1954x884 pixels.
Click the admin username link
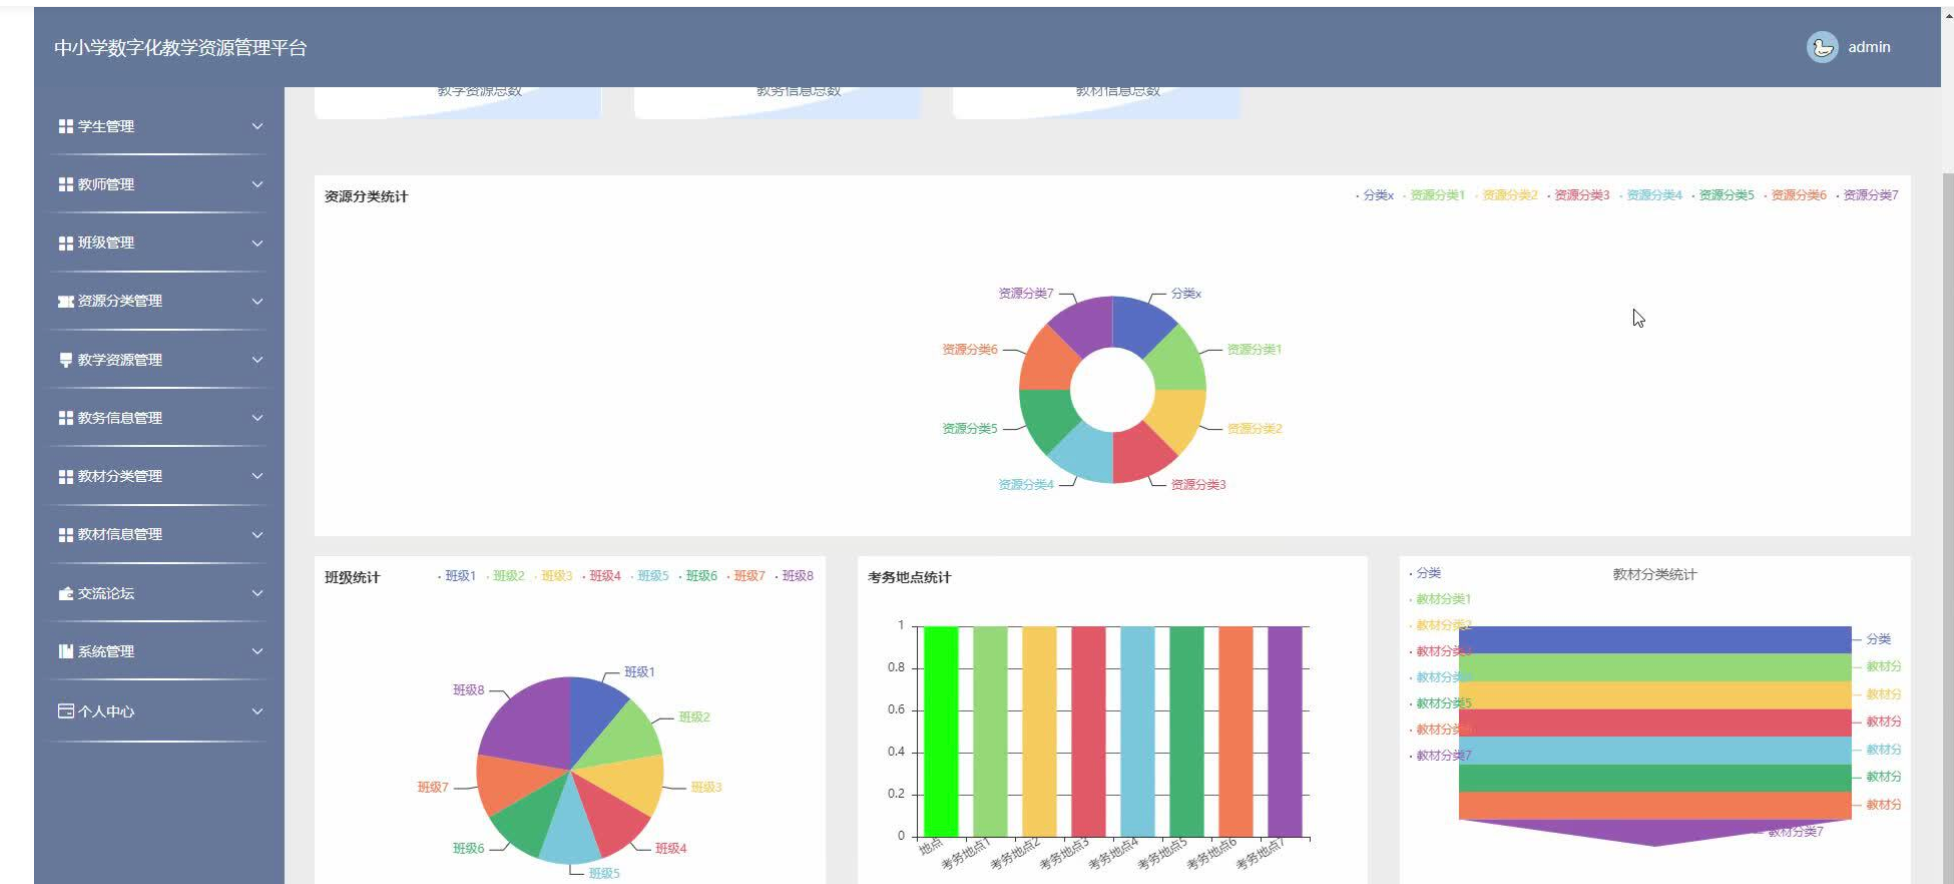tap(1869, 47)
